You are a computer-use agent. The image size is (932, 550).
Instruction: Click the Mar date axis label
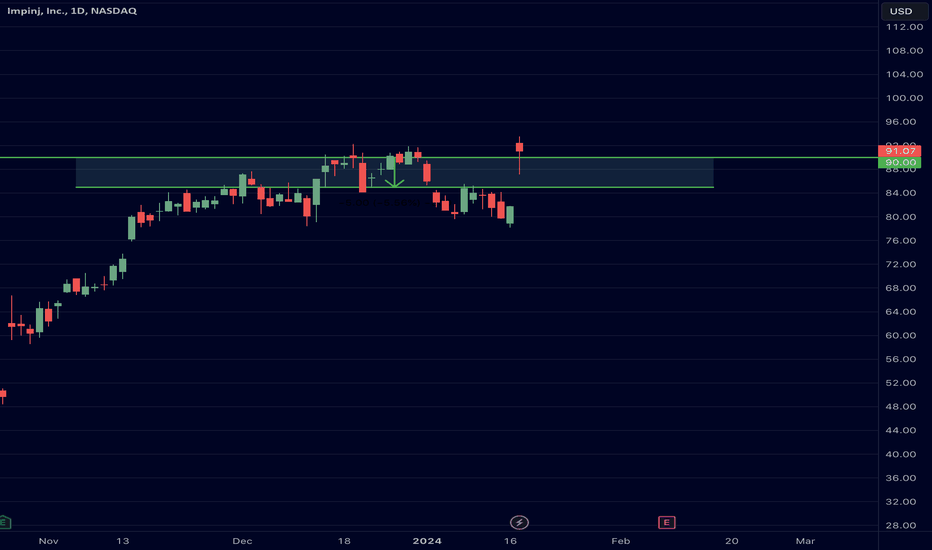point(805,541)
